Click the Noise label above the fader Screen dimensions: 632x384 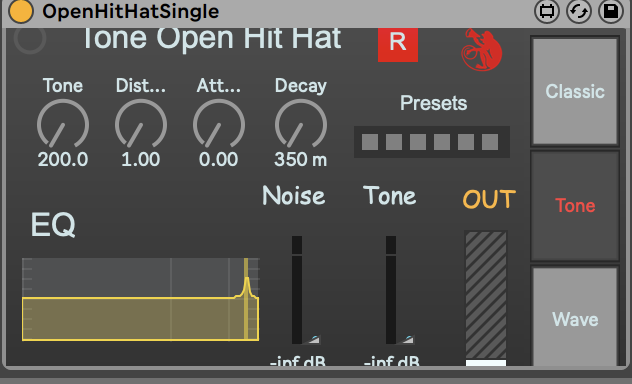293,196
